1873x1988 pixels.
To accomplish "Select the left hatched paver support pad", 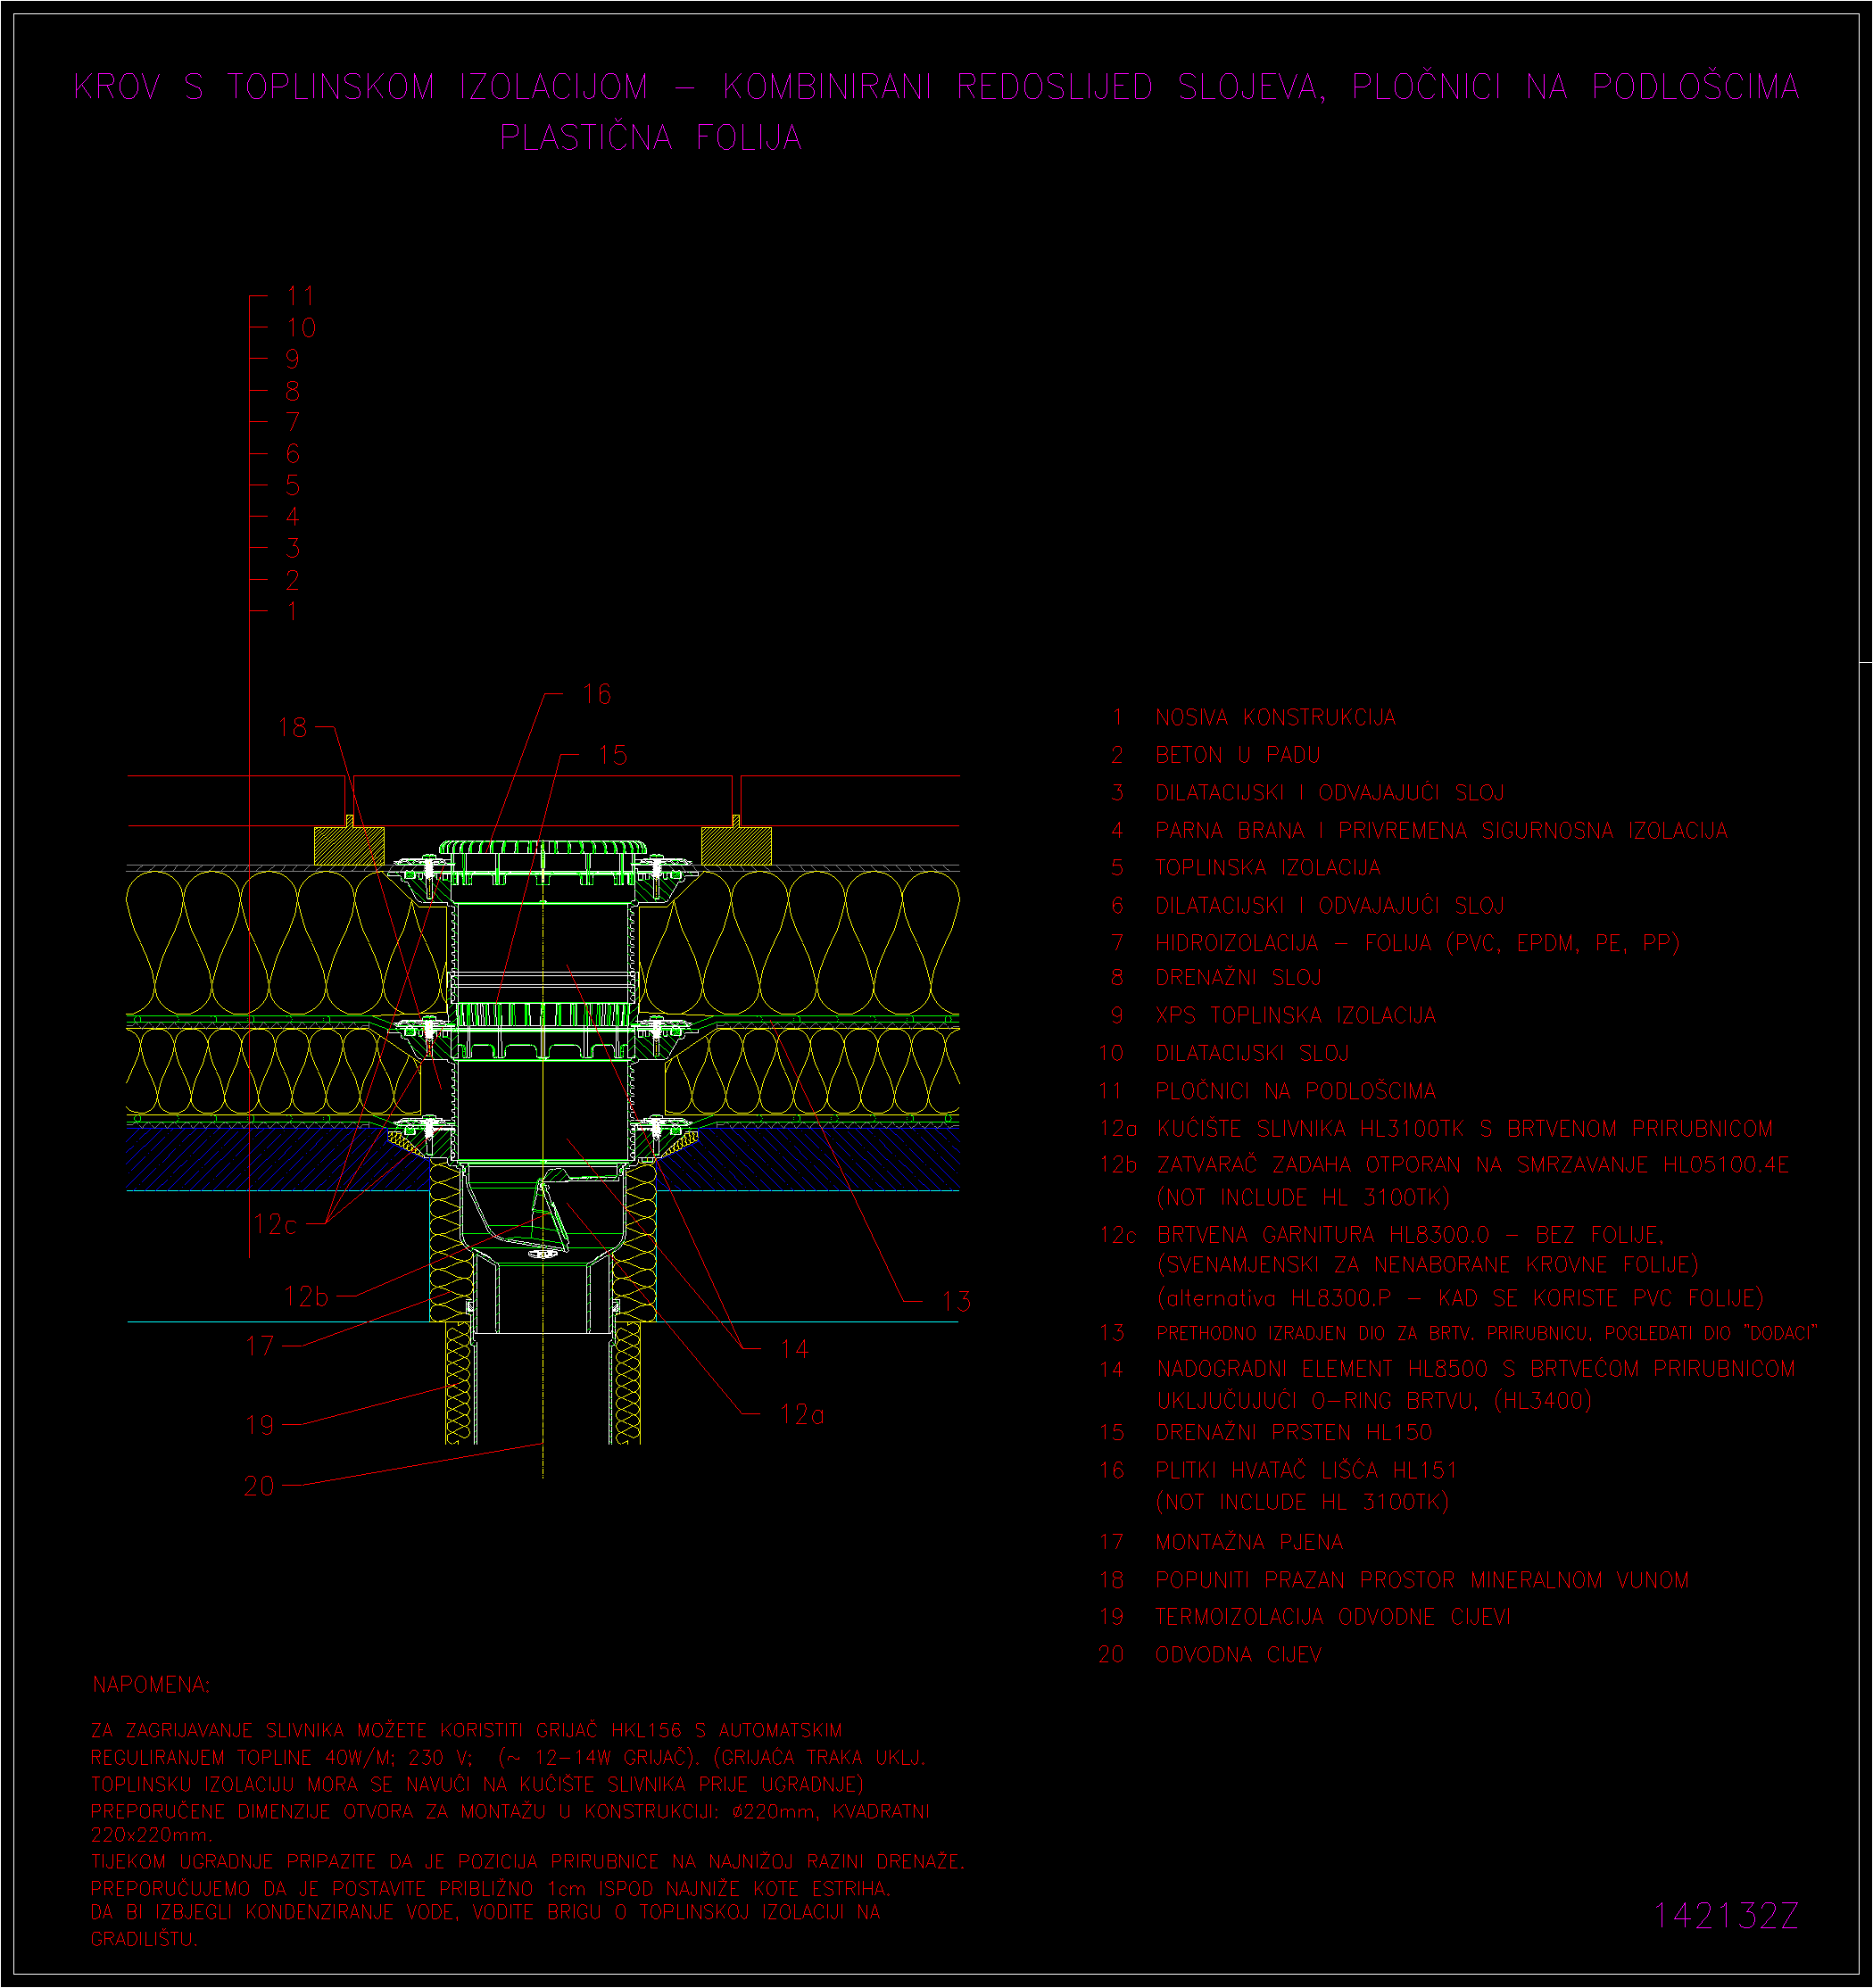I will (349, 846).
